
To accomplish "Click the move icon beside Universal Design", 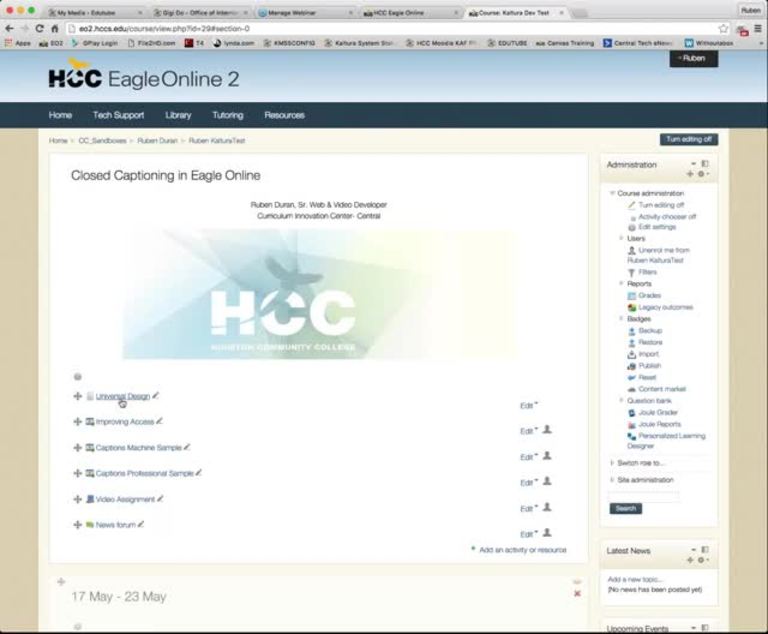I will point(77,396).
